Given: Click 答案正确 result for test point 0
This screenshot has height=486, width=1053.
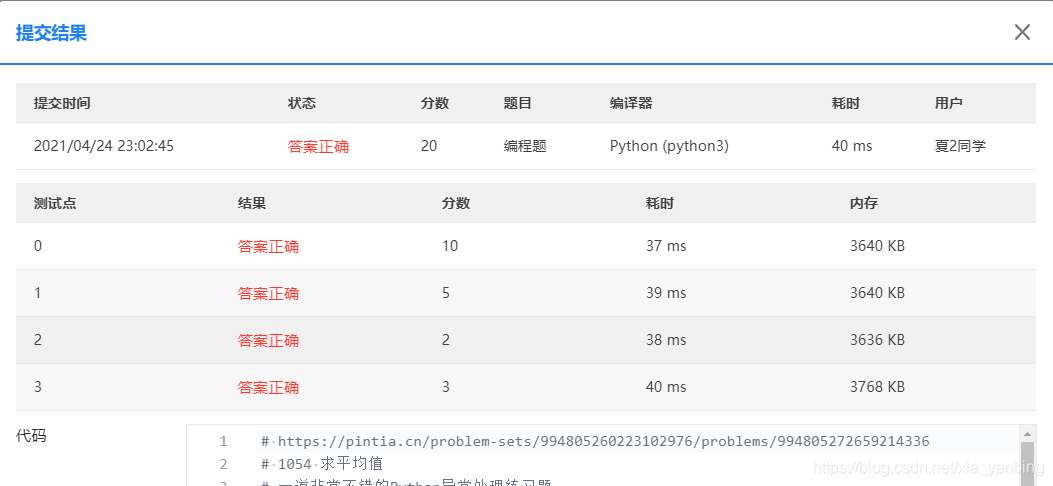Looking at the screenshot, I should click(268, 246).
